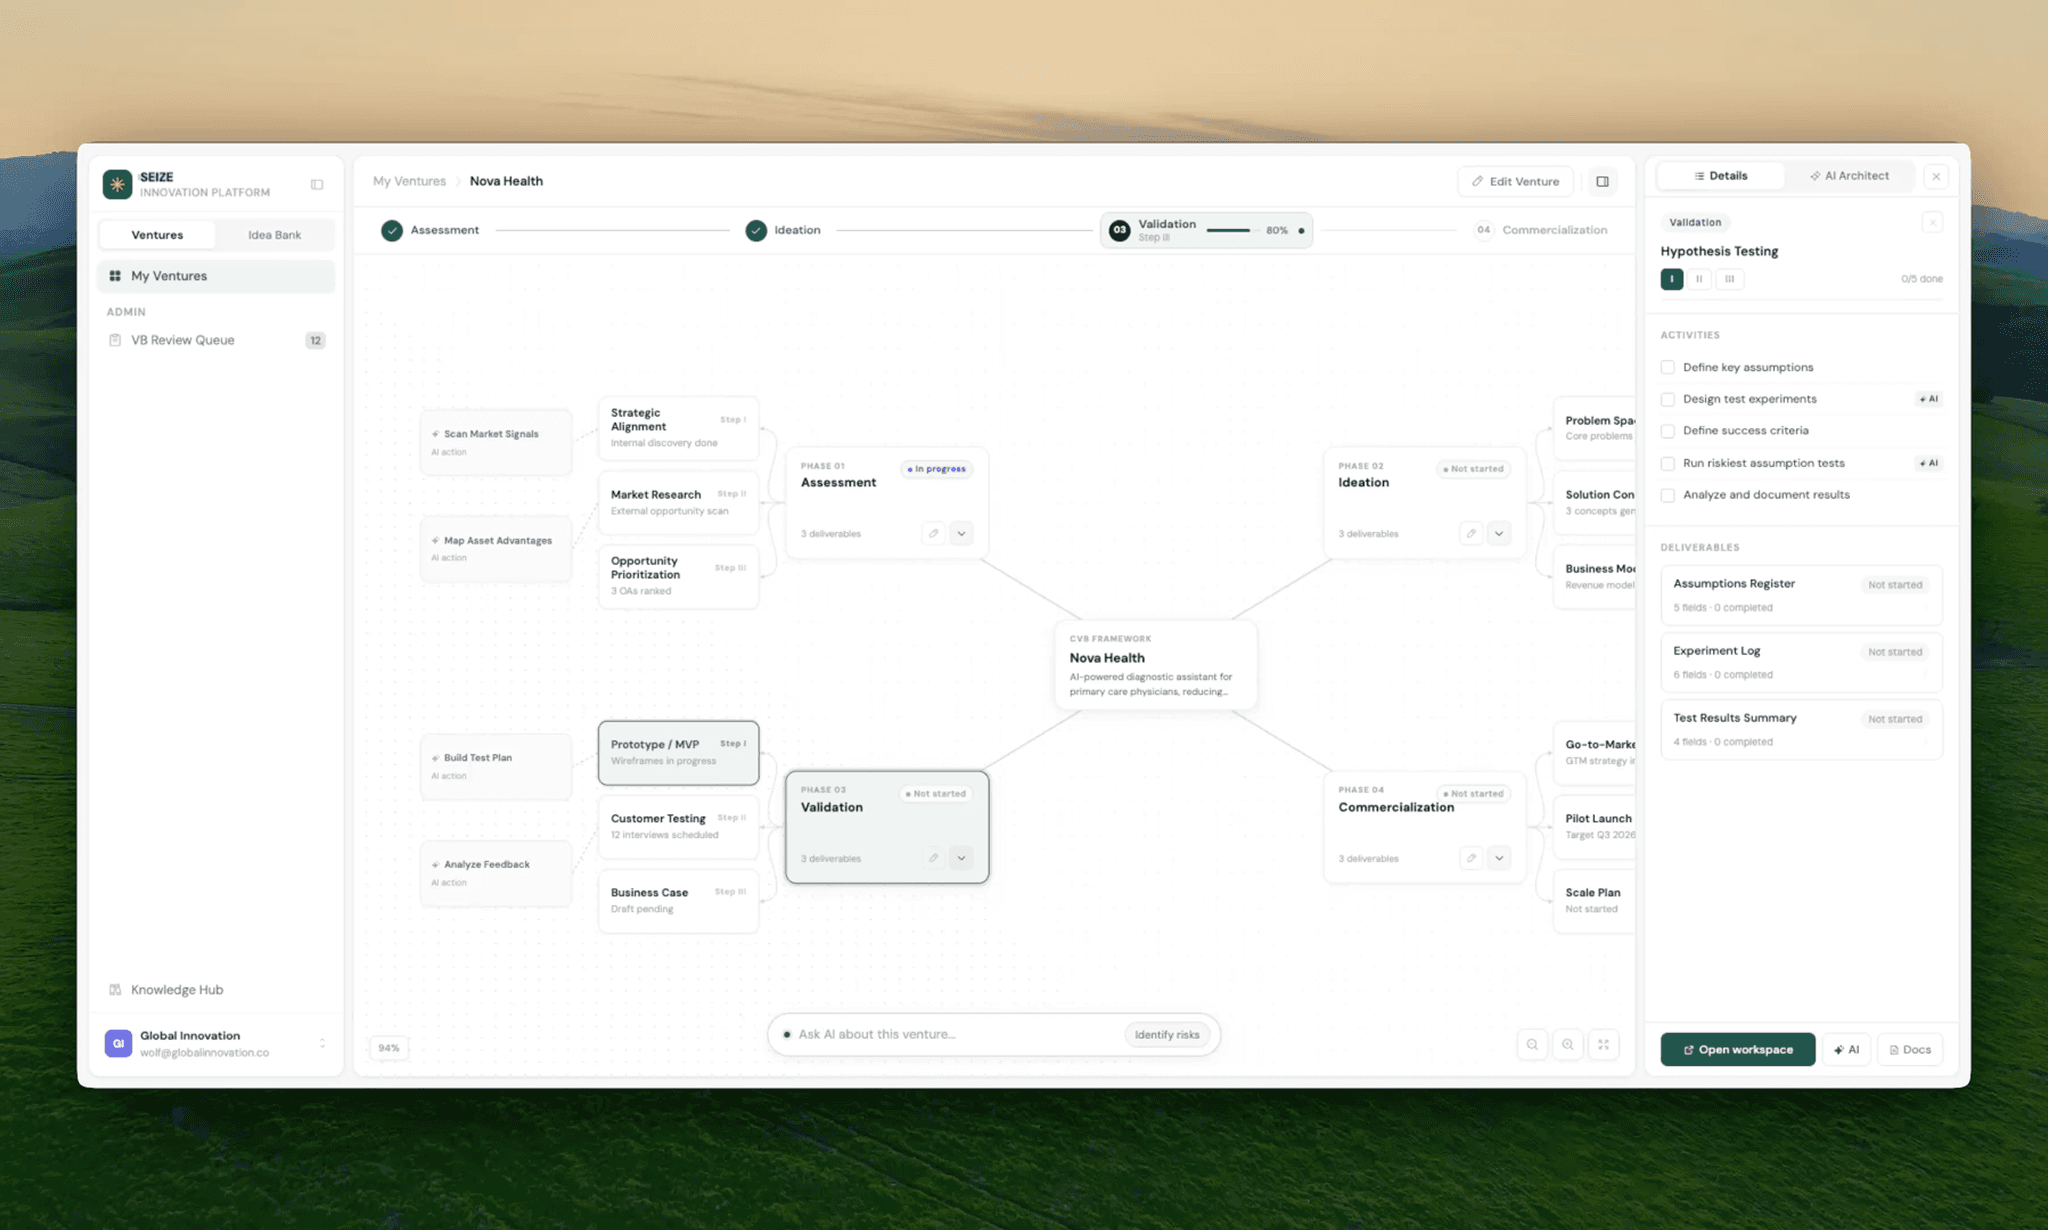Screen dimensions: 2048x1230
Task: Click the edit pencil on Assessment phase card
Action: pos(933,533)
